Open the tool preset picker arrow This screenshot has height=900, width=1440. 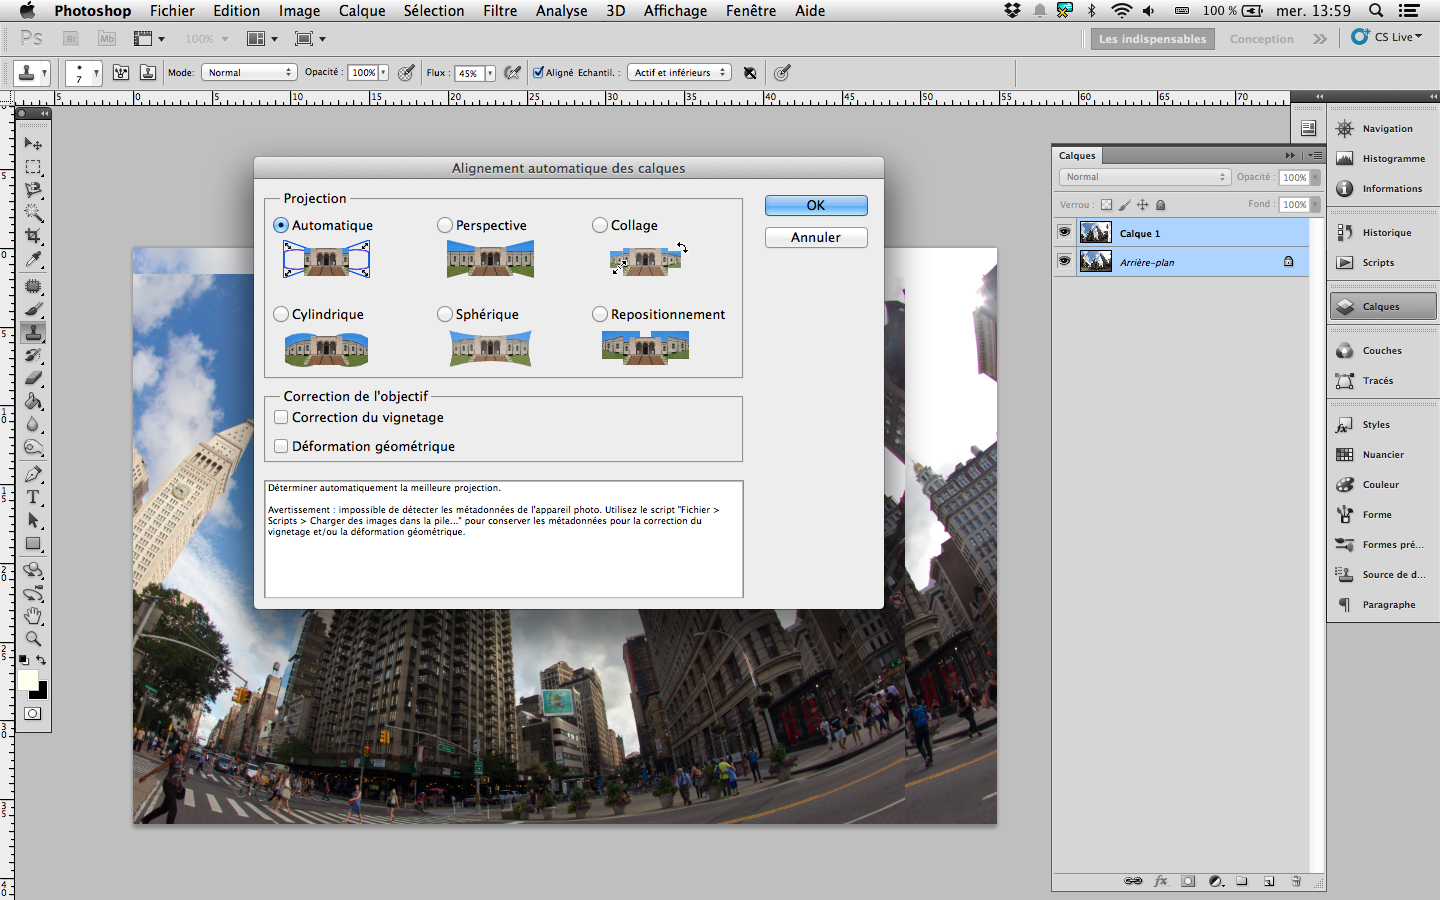[44, 73]
